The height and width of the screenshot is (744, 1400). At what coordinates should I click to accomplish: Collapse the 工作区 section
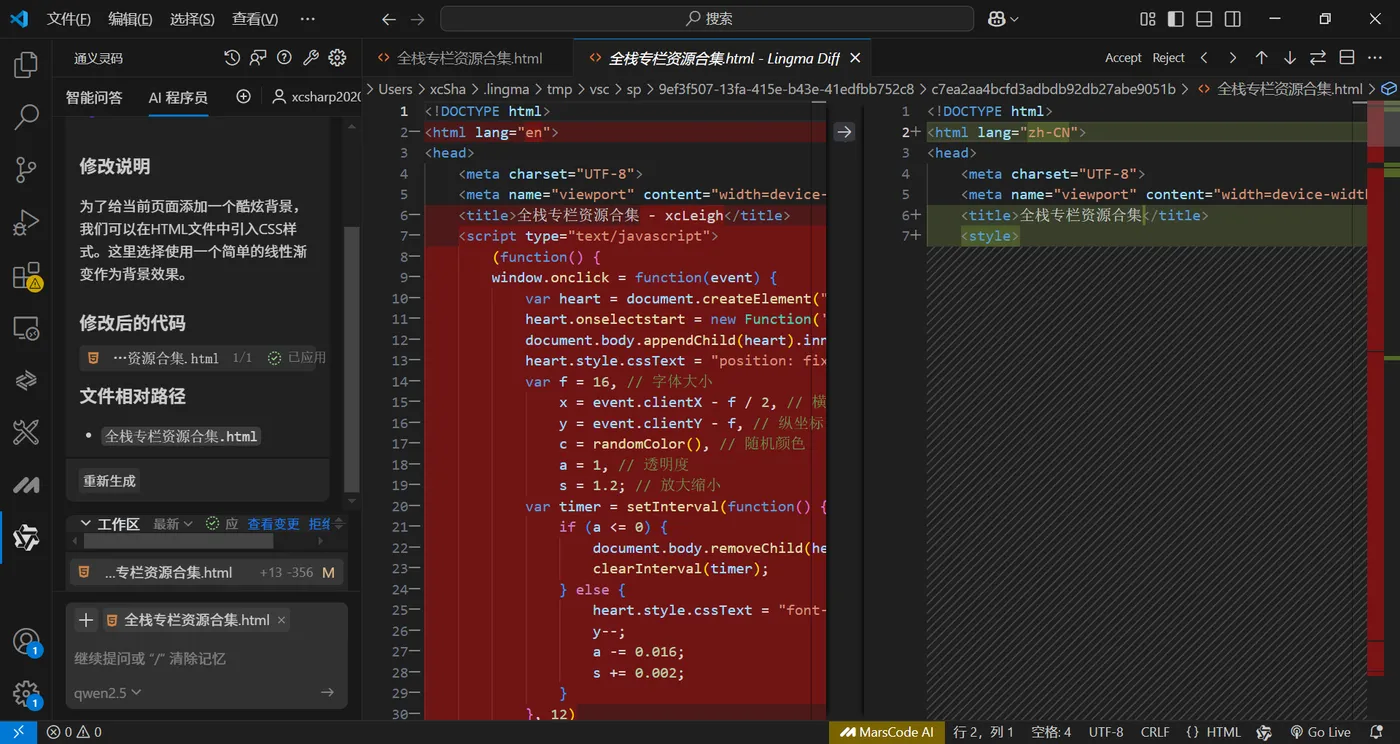(86, 524)
